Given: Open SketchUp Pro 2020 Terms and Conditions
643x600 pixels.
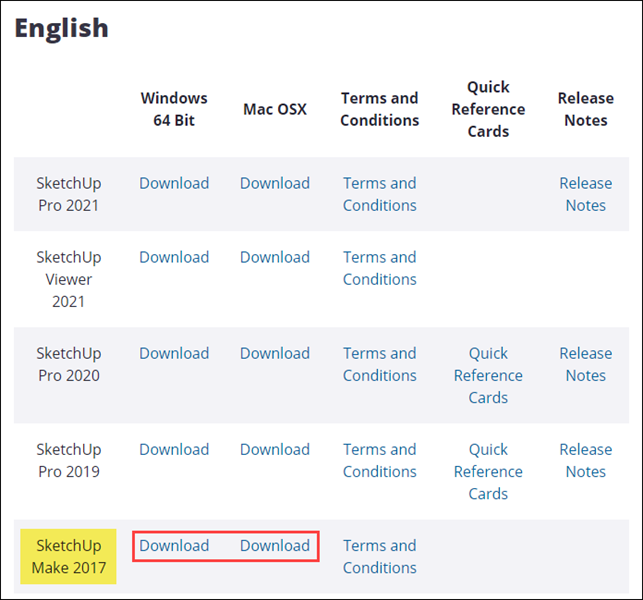Looking at the screenshot, I should click(379, 364).
